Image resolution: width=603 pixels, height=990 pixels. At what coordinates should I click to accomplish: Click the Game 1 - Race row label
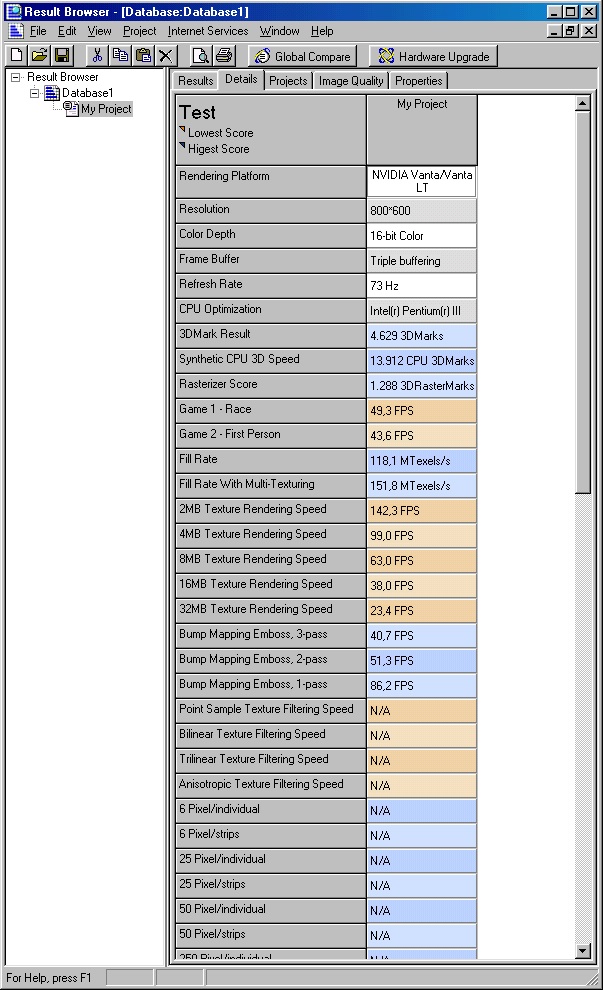(x=271, y=410)
